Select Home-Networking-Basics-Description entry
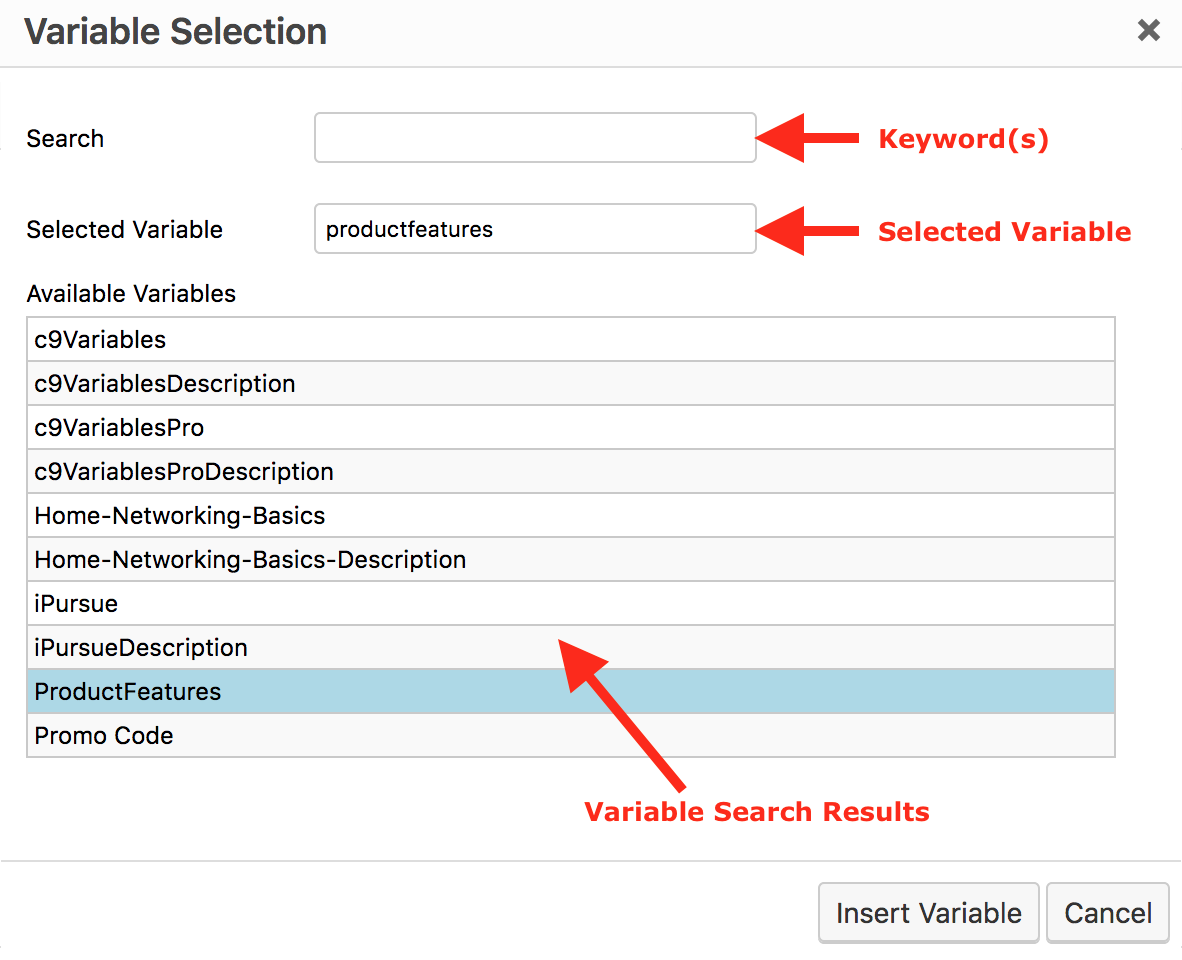 (250, 560)
